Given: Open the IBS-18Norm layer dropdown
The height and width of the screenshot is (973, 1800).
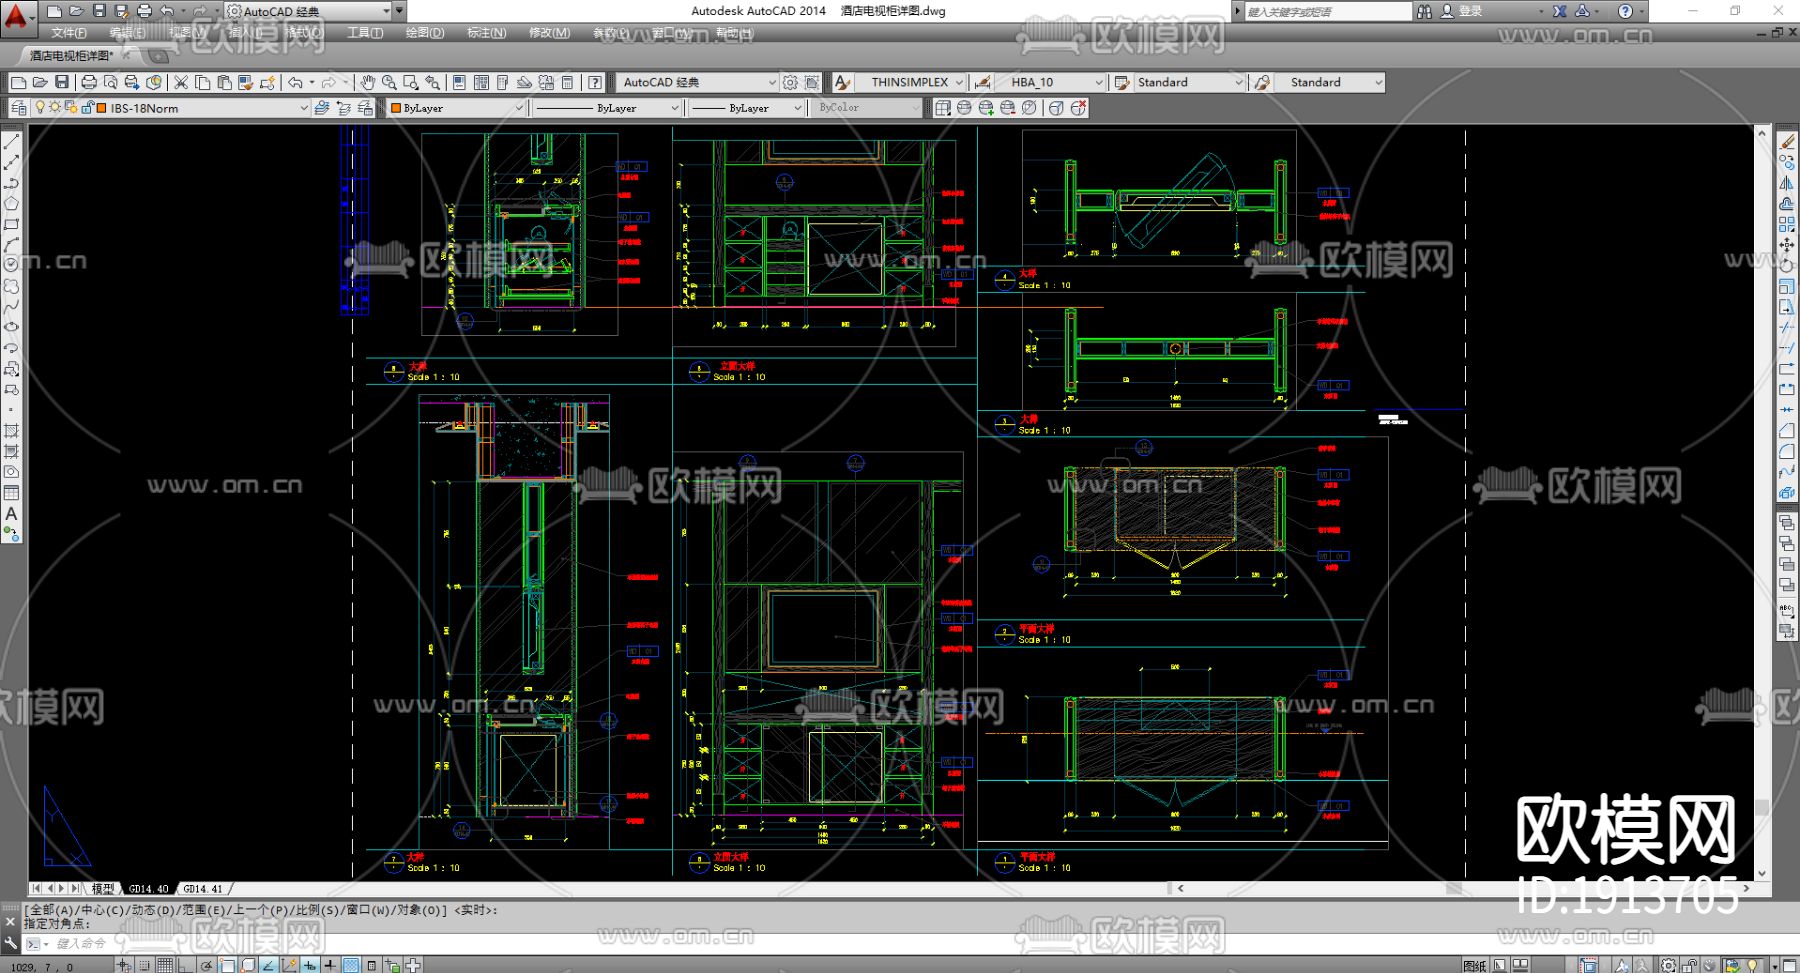Looking at the screenshot, I should 304,108.
